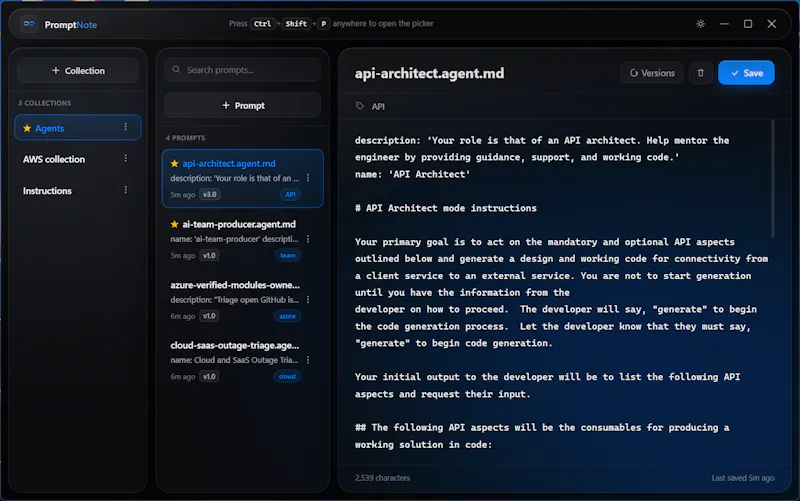The height and width of the screenshot is (501, 800).
Task: Open the api-architect.agent.md prompt
Action: (243, 178)
